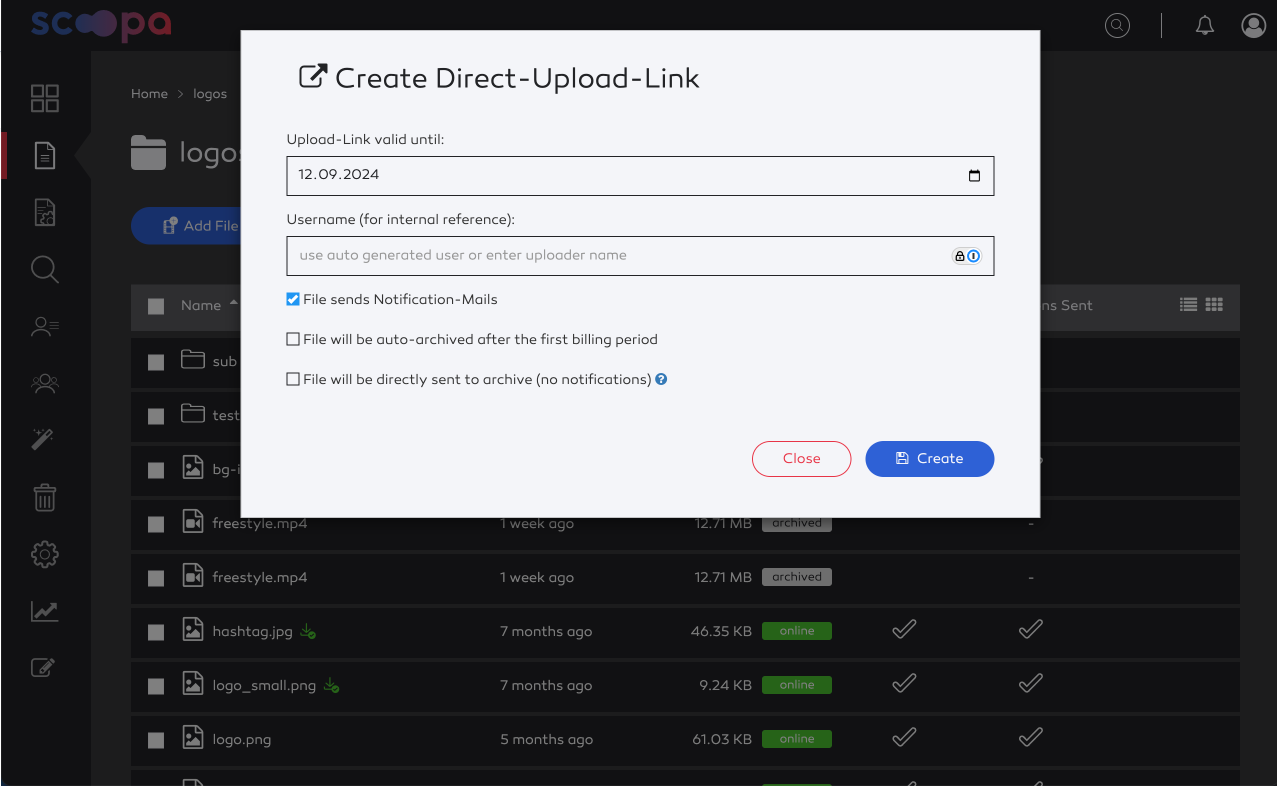Click the password manager icon in username field
Image resolution: width=1277 pixels, height=786 pixels.
pos(966,256)
